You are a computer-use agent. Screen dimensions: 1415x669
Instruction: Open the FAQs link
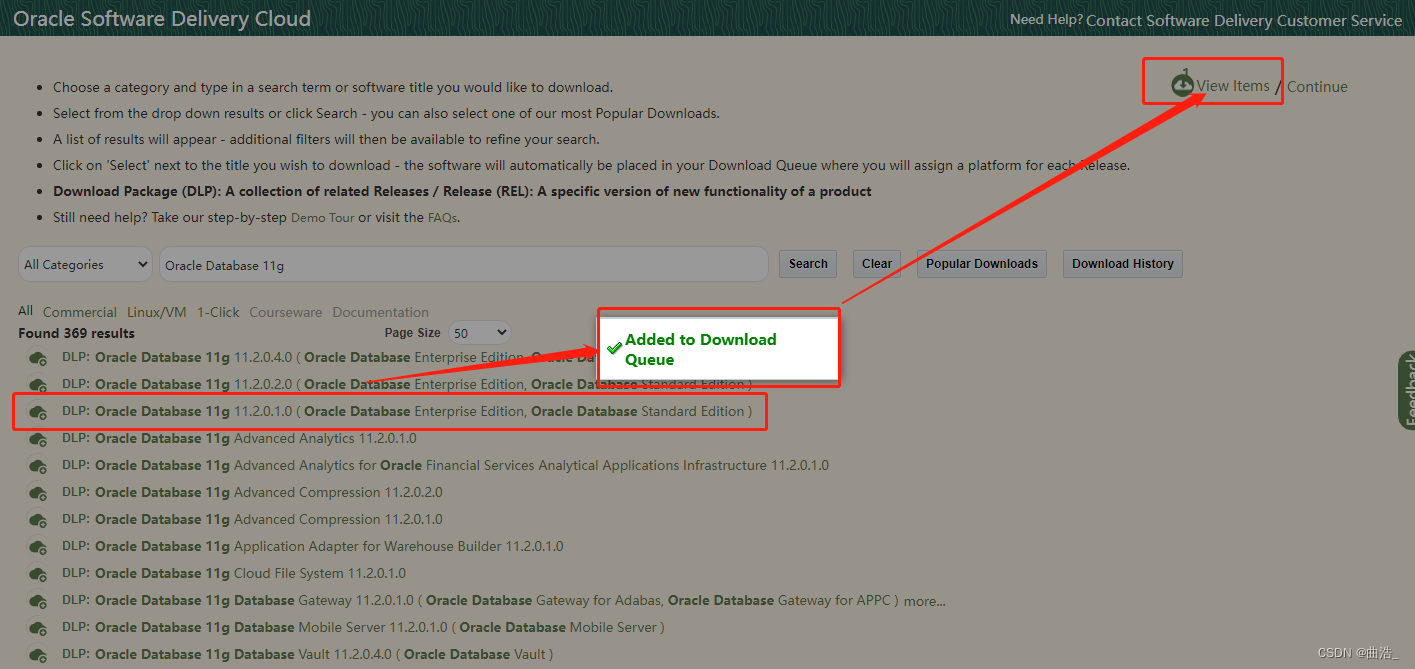pos(442,218)
